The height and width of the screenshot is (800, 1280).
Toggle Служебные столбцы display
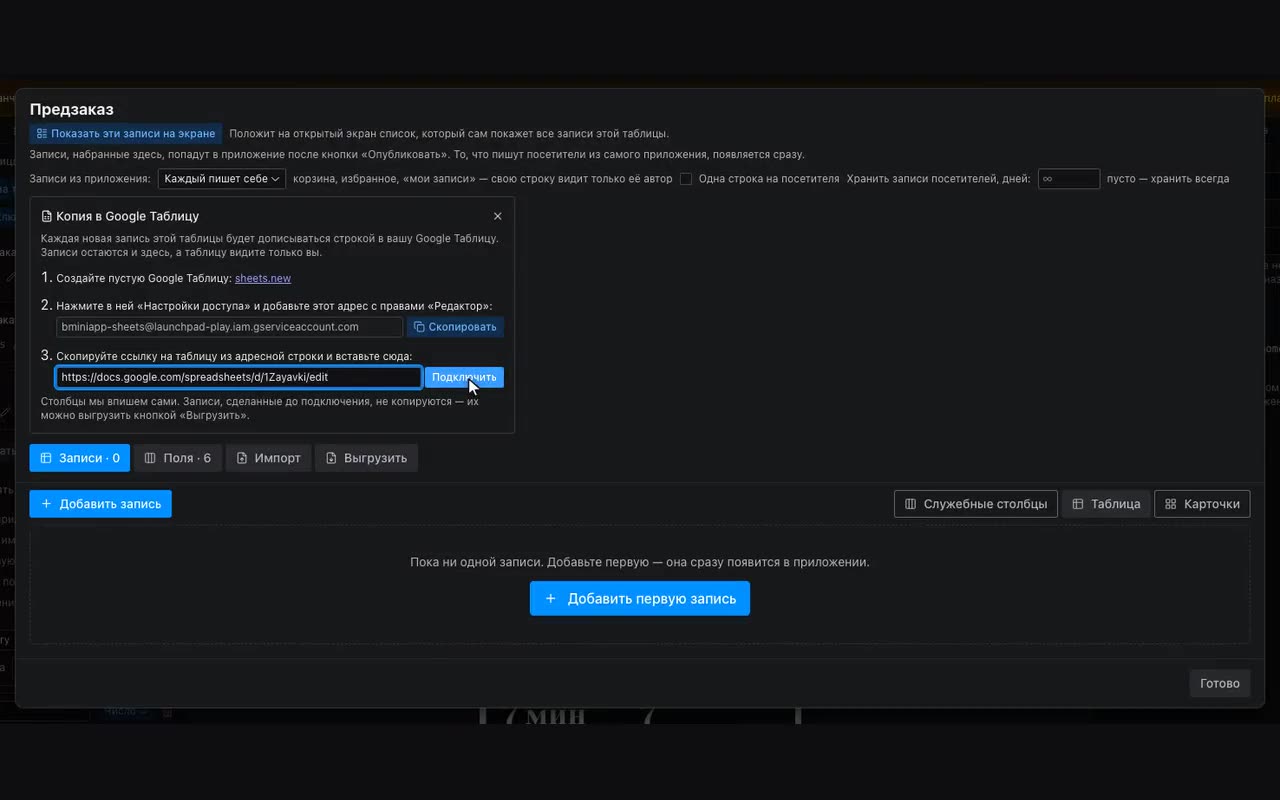(x=975, y=504)
